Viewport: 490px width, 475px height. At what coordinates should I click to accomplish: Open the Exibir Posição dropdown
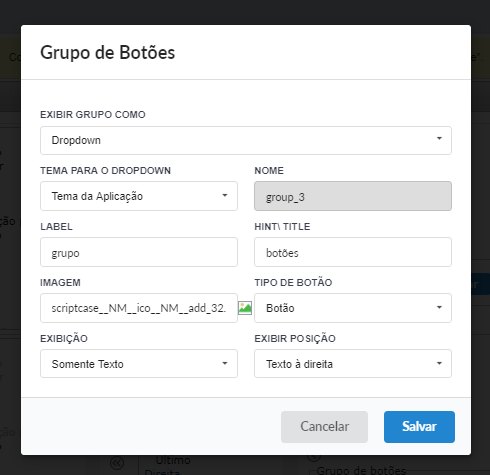353,364
